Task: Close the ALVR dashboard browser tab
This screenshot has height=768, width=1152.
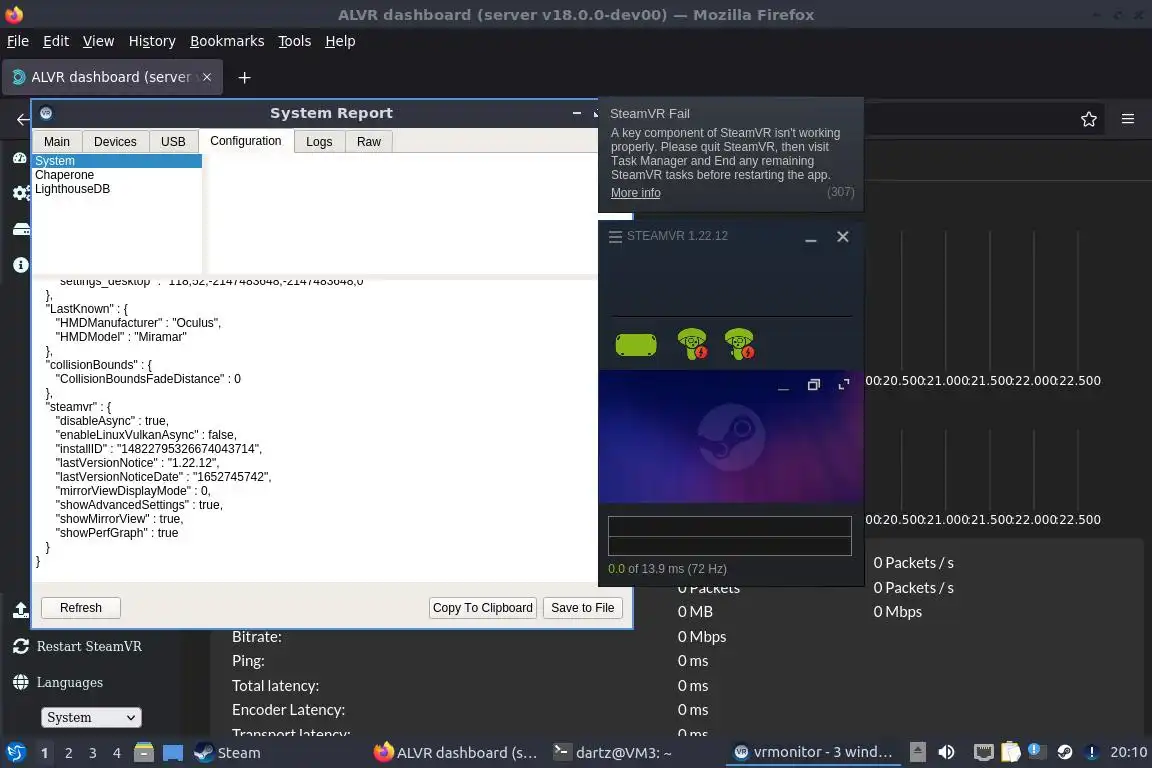Action: [x=207, y=77]
